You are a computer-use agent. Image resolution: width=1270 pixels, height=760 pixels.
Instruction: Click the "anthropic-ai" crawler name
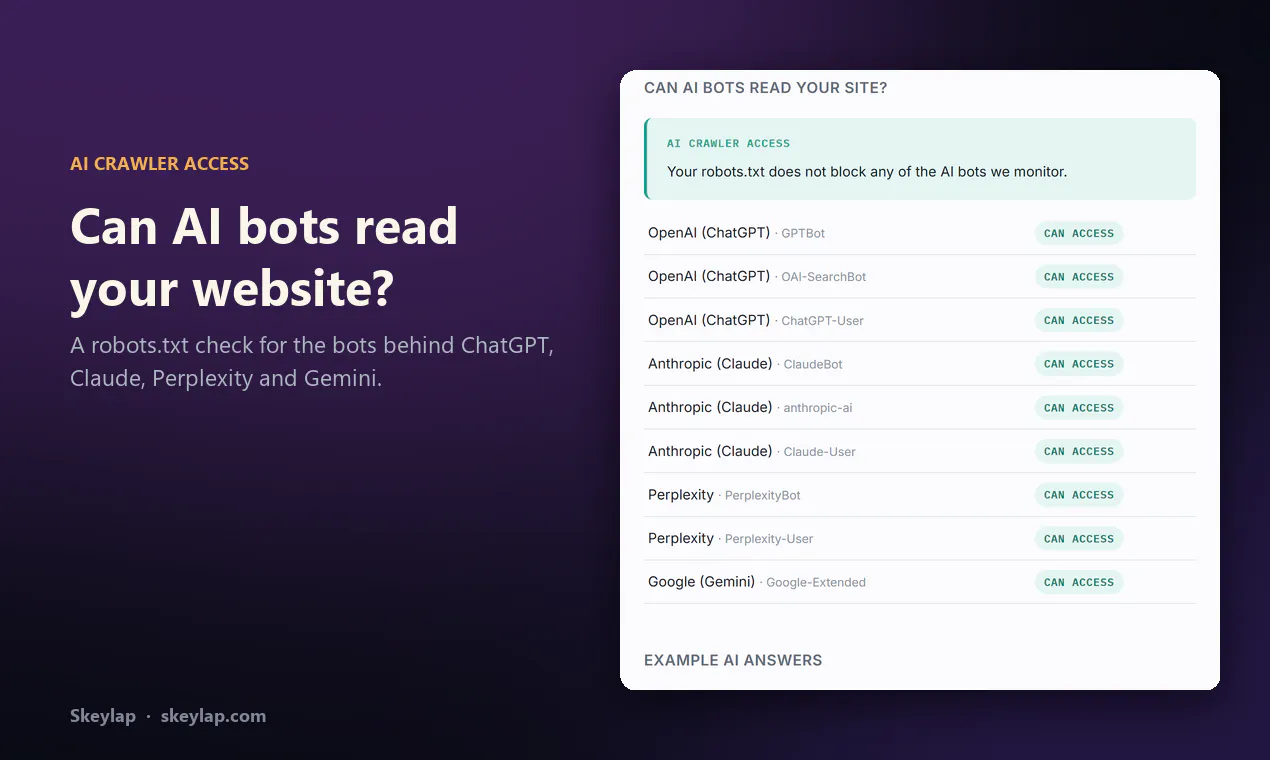coord(818,408)
